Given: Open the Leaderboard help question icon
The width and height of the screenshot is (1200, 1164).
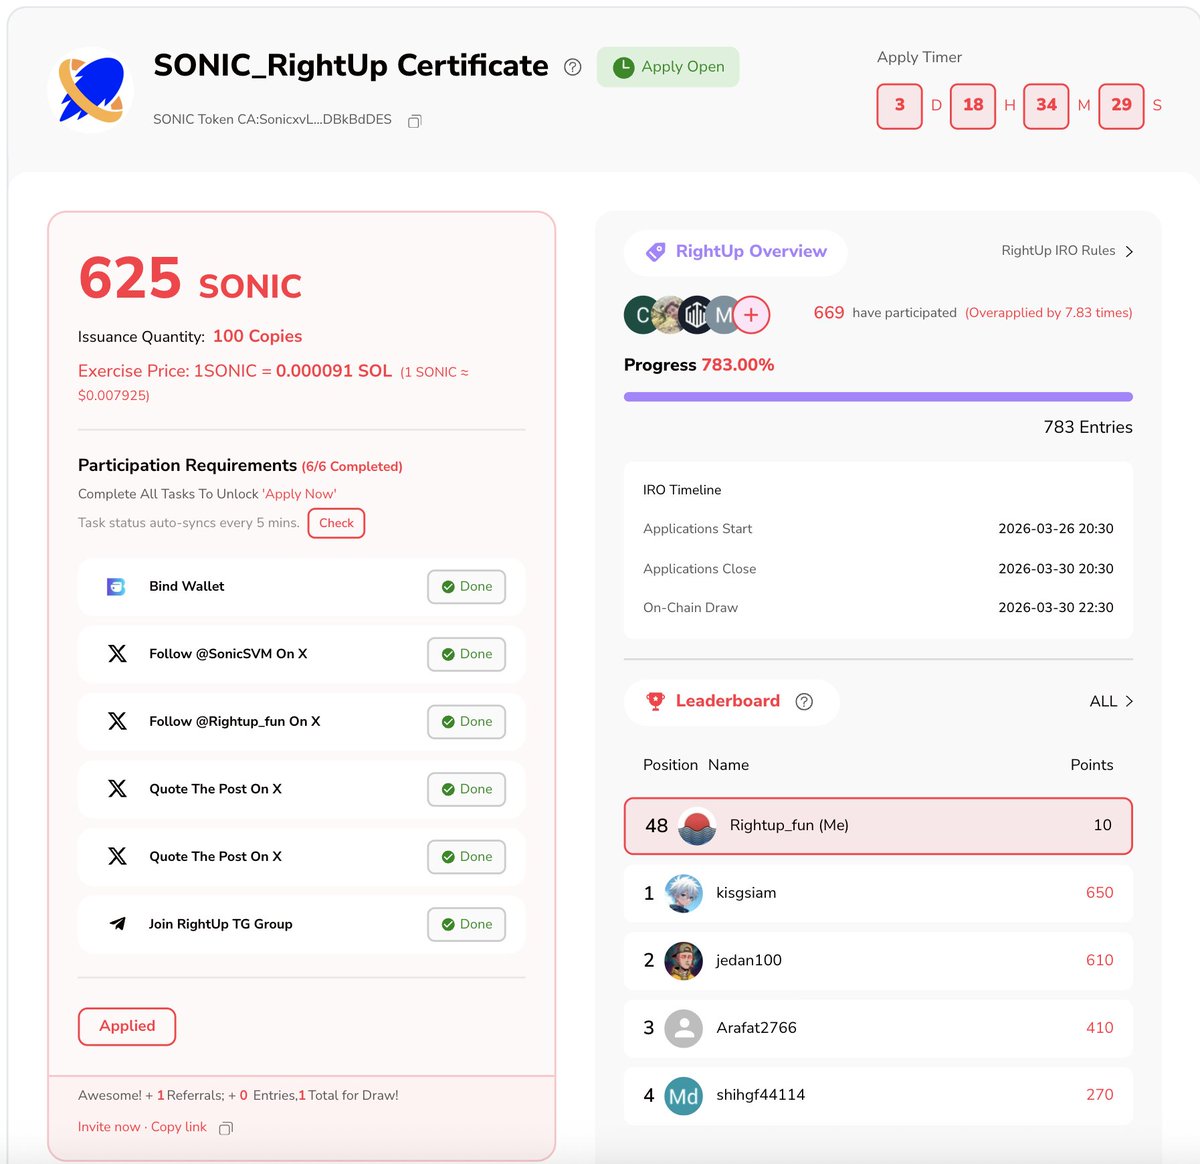Looking at the screenshot, I should pyautogui.click(x=804, y=702).
